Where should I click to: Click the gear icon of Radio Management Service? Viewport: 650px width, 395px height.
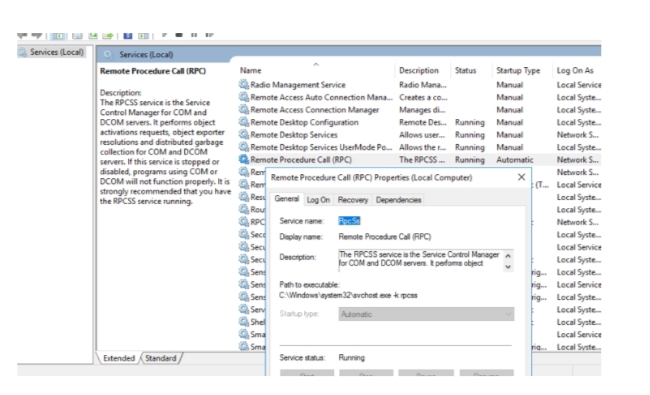[244, 85]
